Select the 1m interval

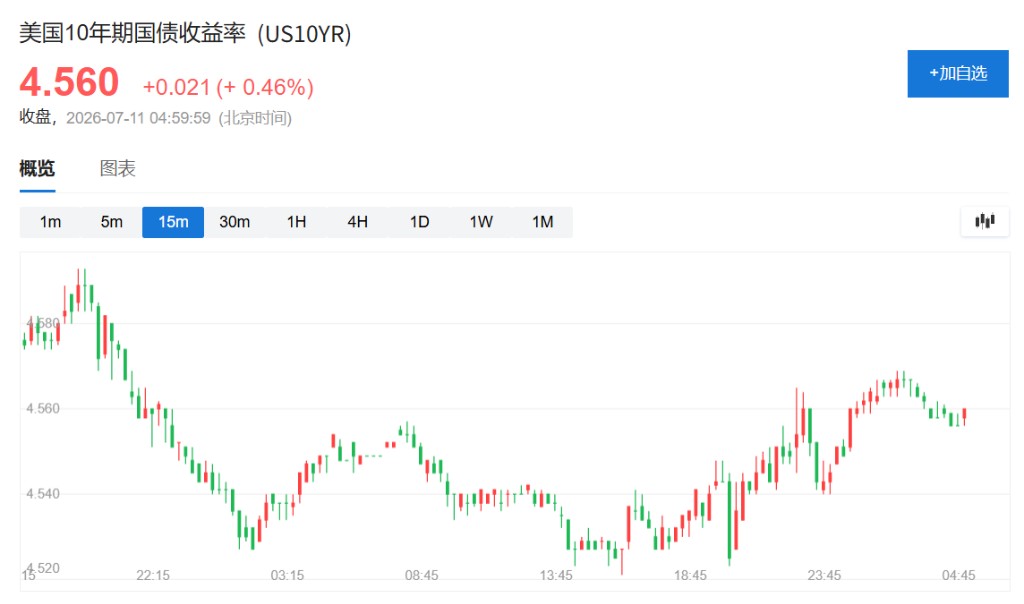[x=50, y=222]
